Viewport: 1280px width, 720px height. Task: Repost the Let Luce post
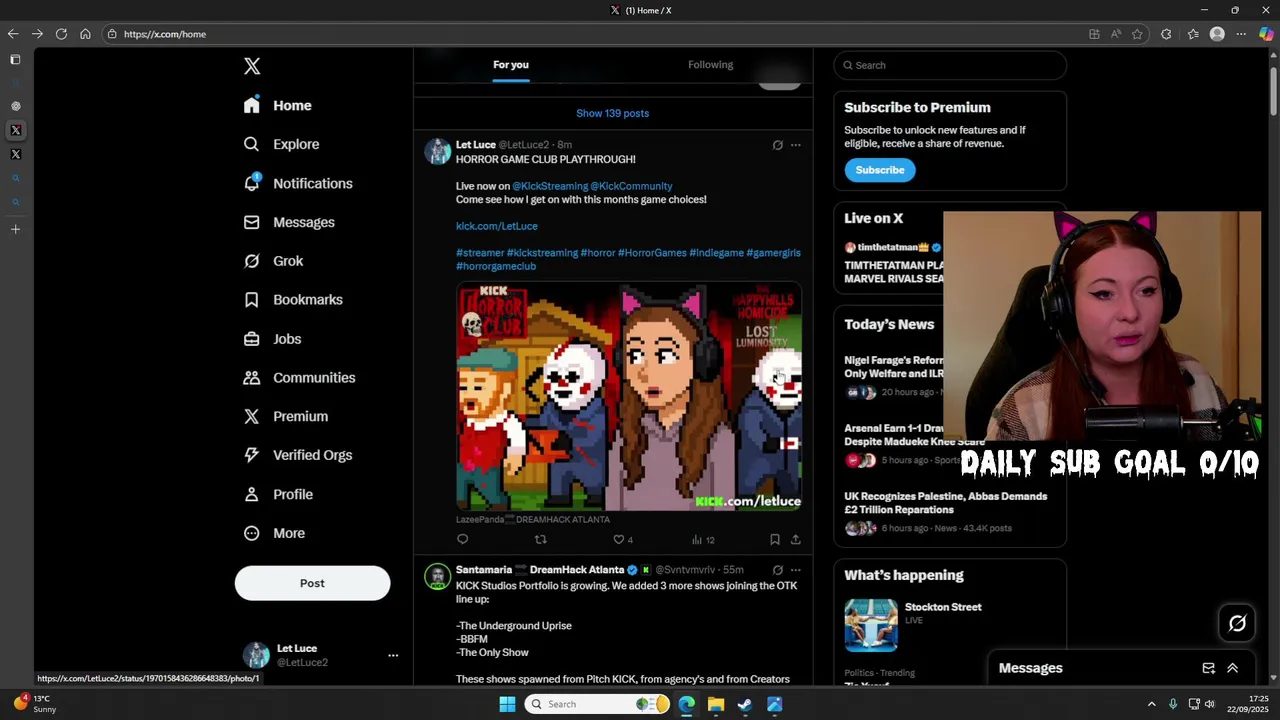tap(540, 540)
